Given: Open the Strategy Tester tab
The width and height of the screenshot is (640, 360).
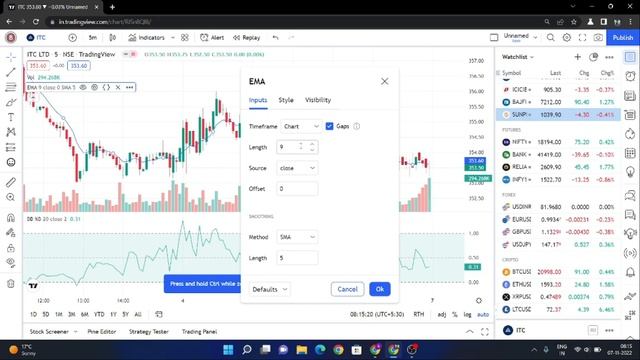Looking at the screenshot, I should coord(149,332).
